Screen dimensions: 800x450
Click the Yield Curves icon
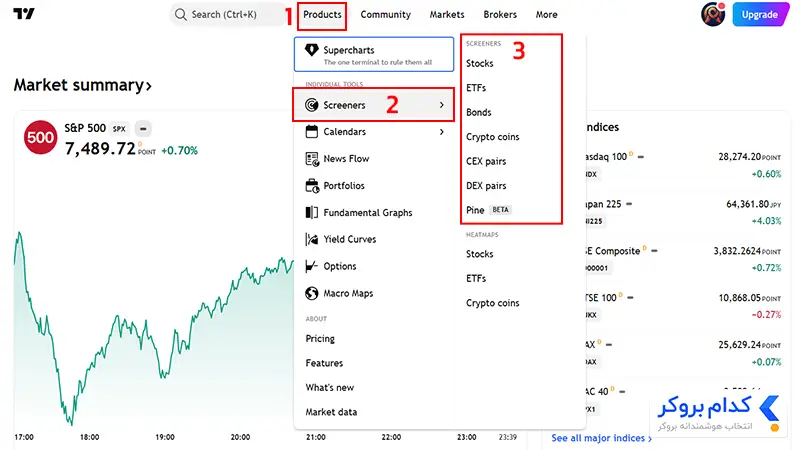[311, 239]
